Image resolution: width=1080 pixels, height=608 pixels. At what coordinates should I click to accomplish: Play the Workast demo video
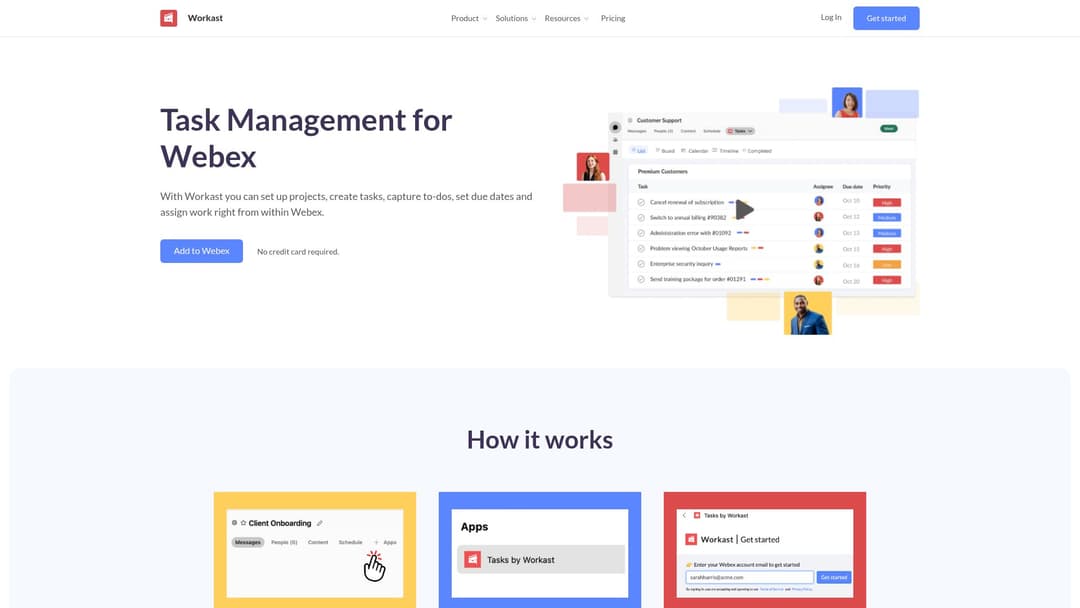(x=745, y=209)
